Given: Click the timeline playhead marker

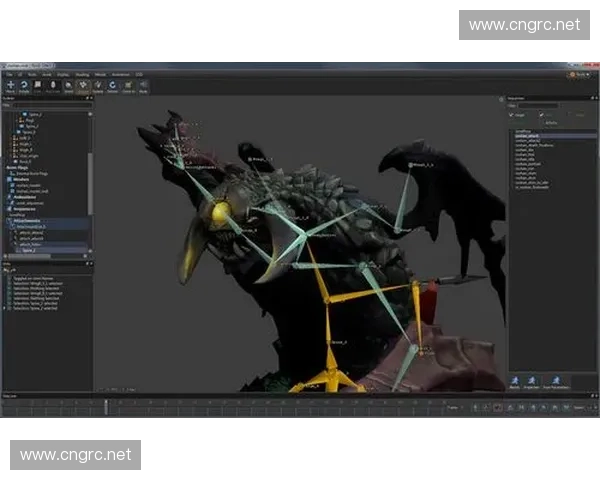Looking at the screenshot, I should 106,407.
